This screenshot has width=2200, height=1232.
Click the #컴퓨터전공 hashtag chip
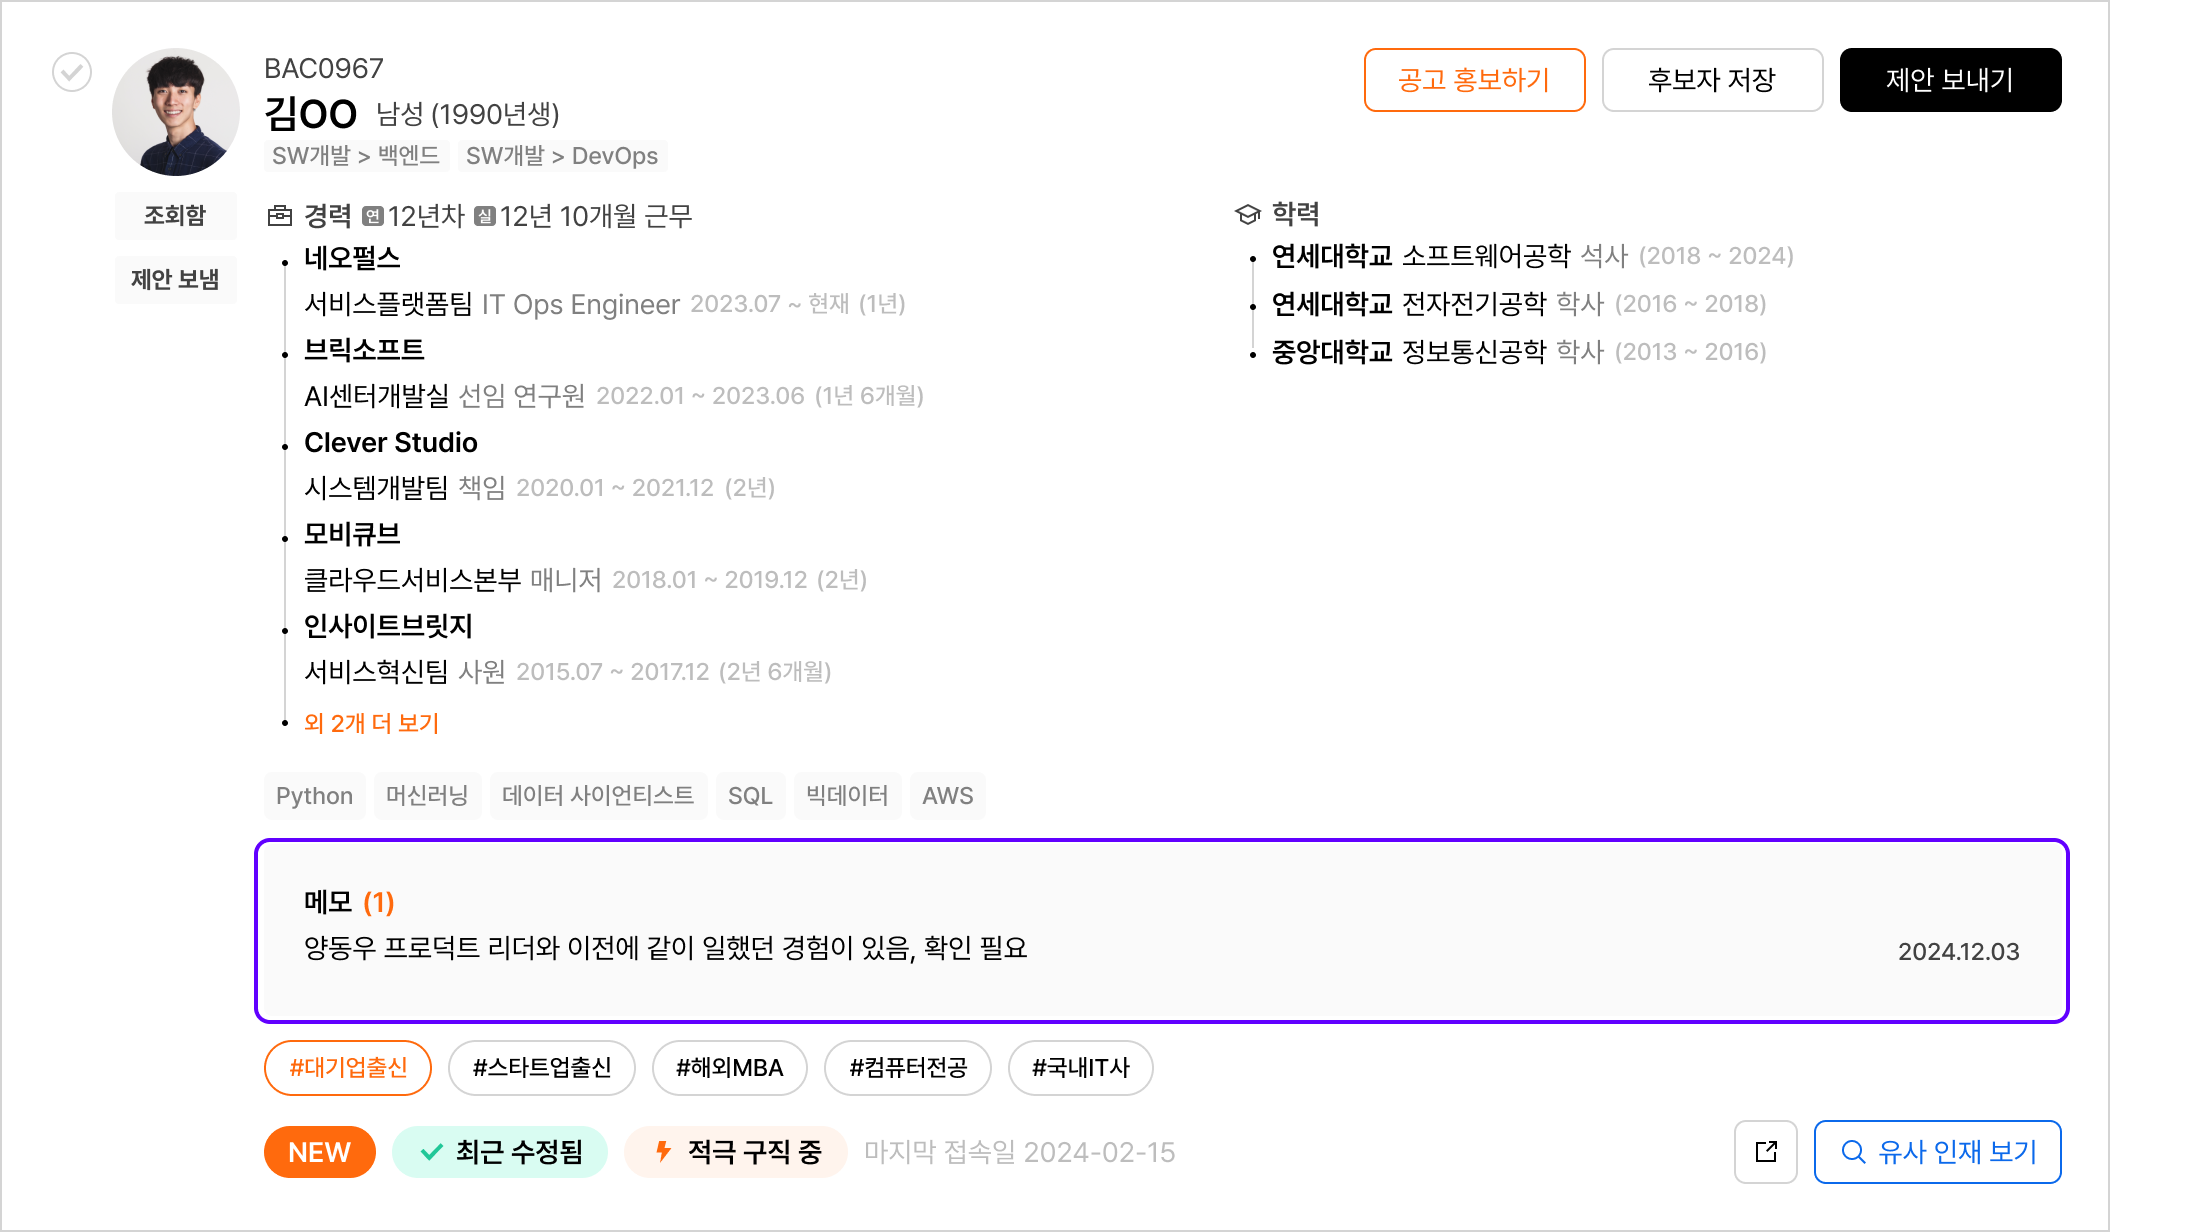(x=908, y=1068)
